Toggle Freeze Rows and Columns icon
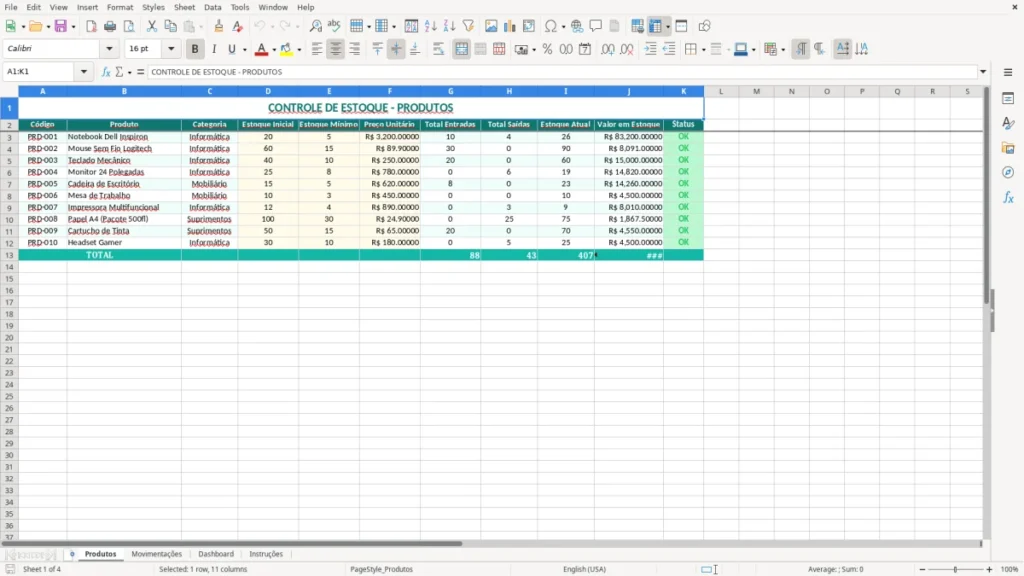Viewport: 1024px width, 576px height. click(x=656, y=26)
